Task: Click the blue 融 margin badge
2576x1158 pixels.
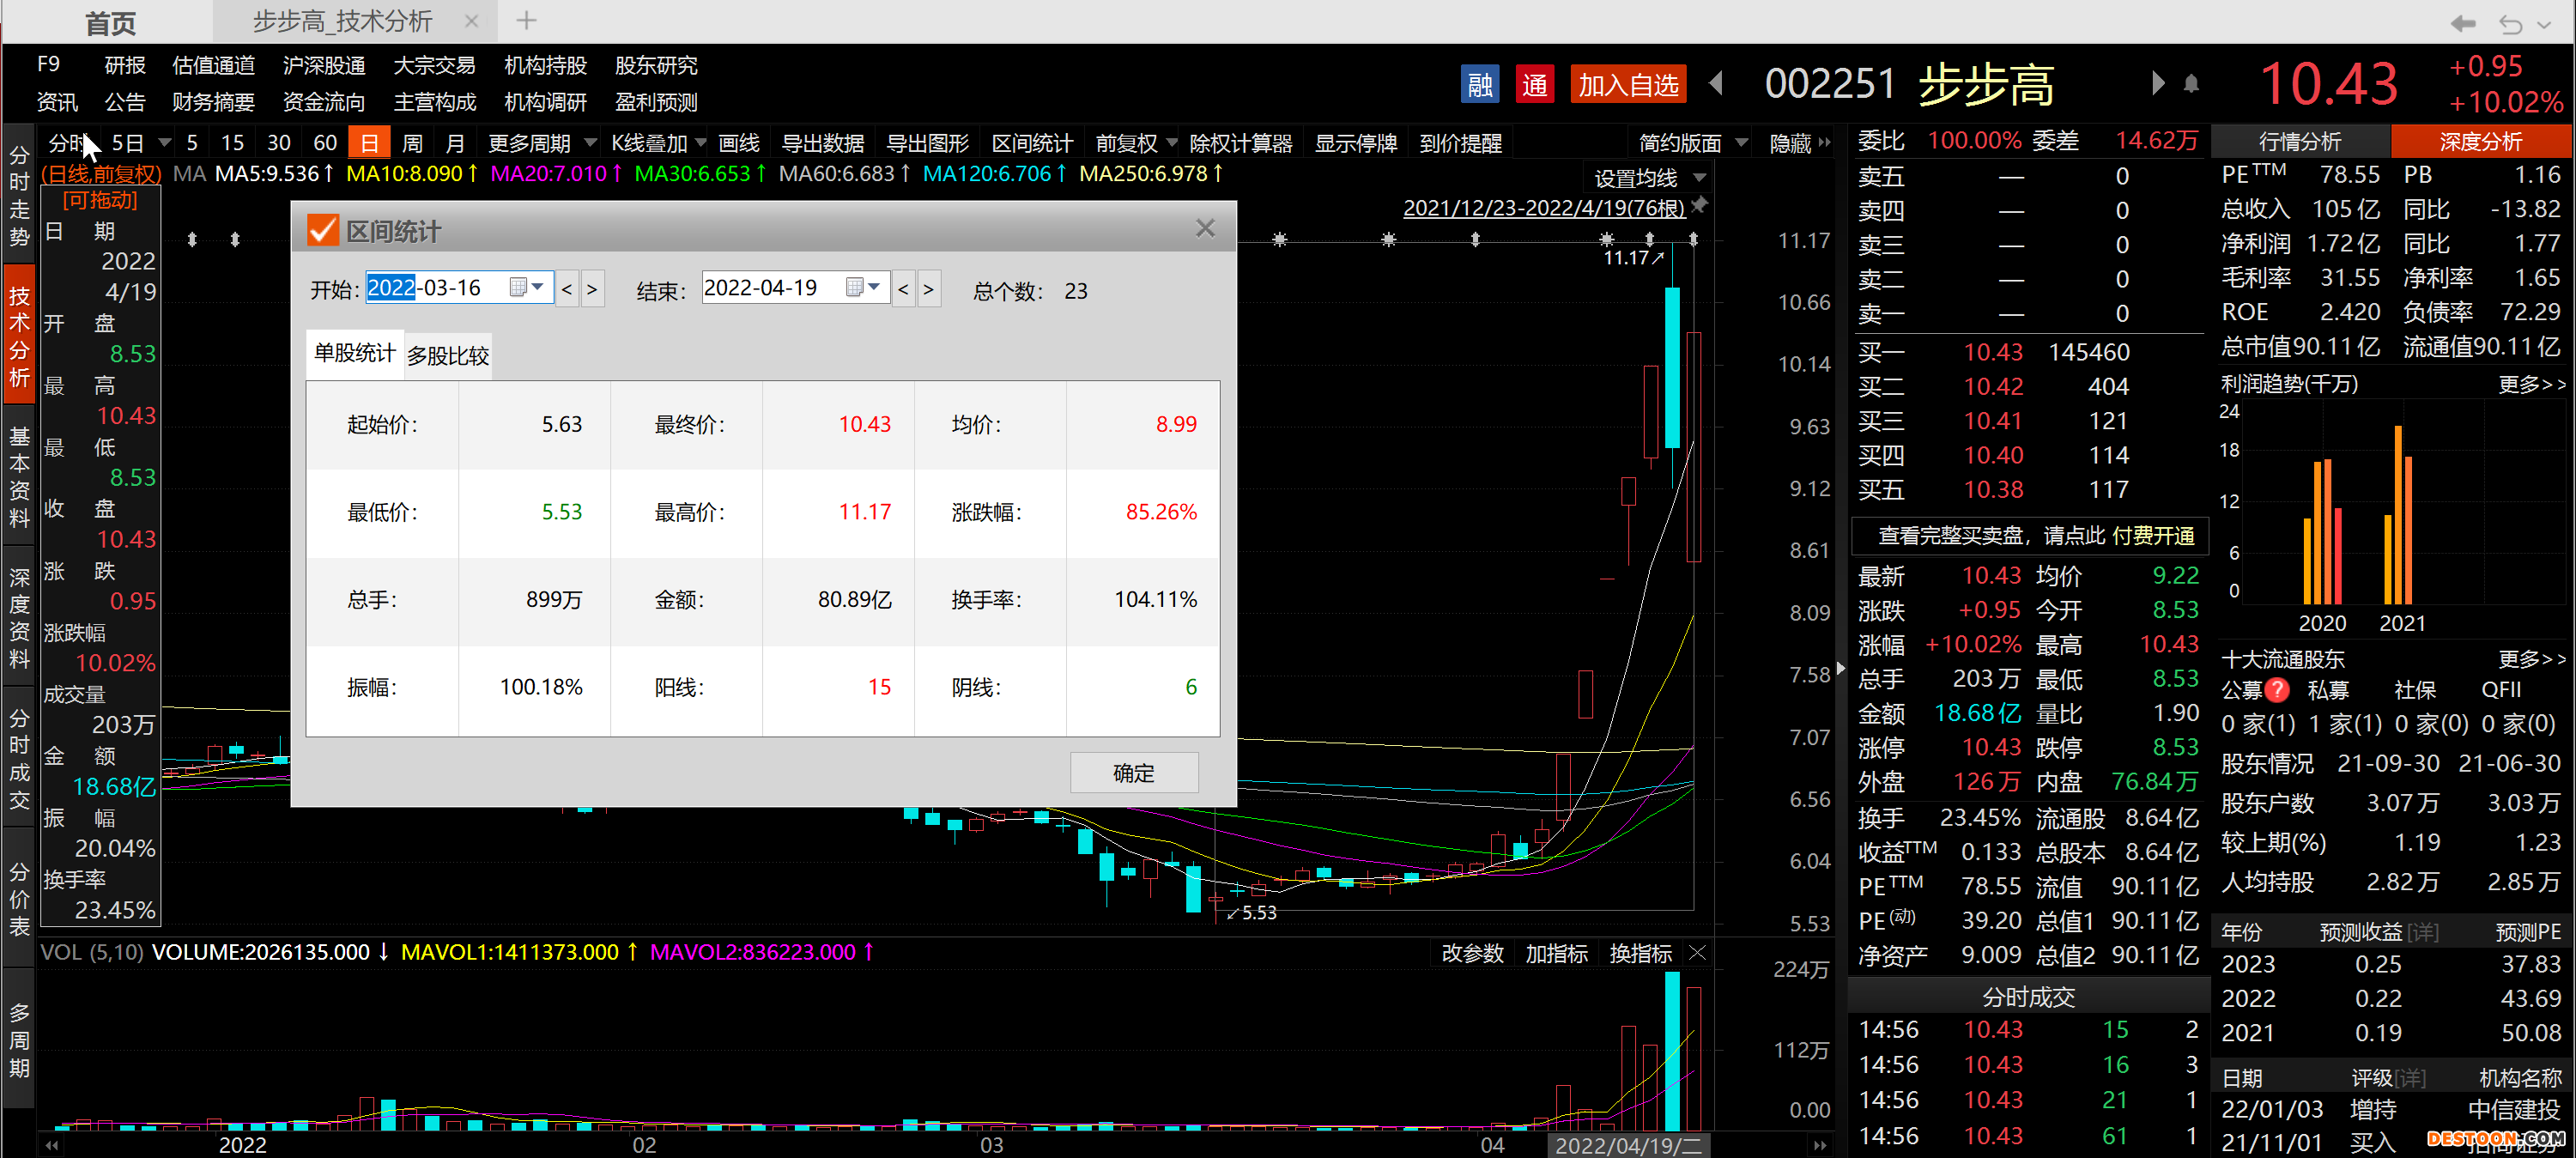Action: click(x=1480, y=85)
